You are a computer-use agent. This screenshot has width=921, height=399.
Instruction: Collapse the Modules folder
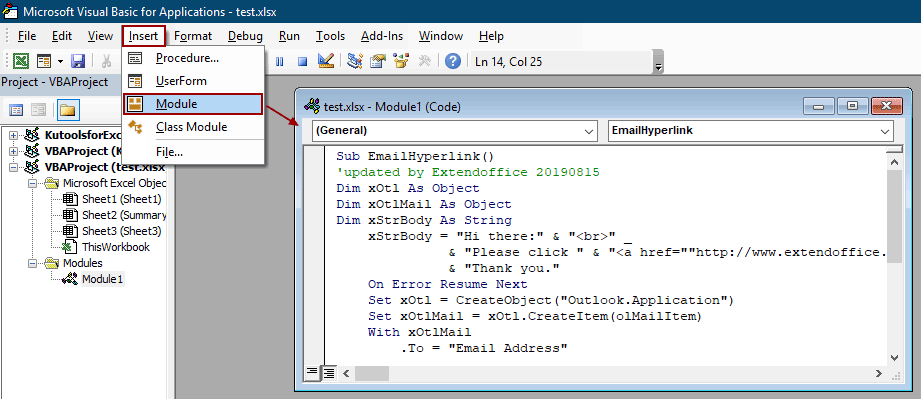tap(33, 263)
